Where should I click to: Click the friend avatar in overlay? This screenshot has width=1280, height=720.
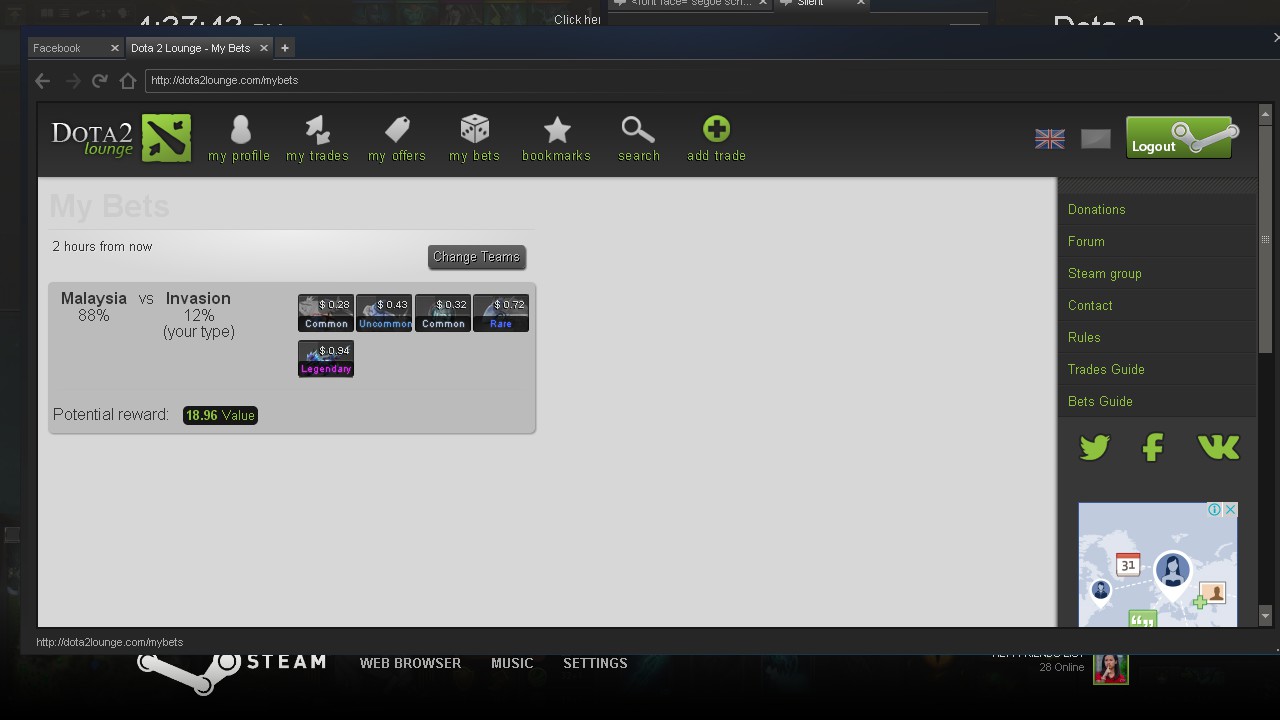pyautogui.click(x=1111, y=667)
